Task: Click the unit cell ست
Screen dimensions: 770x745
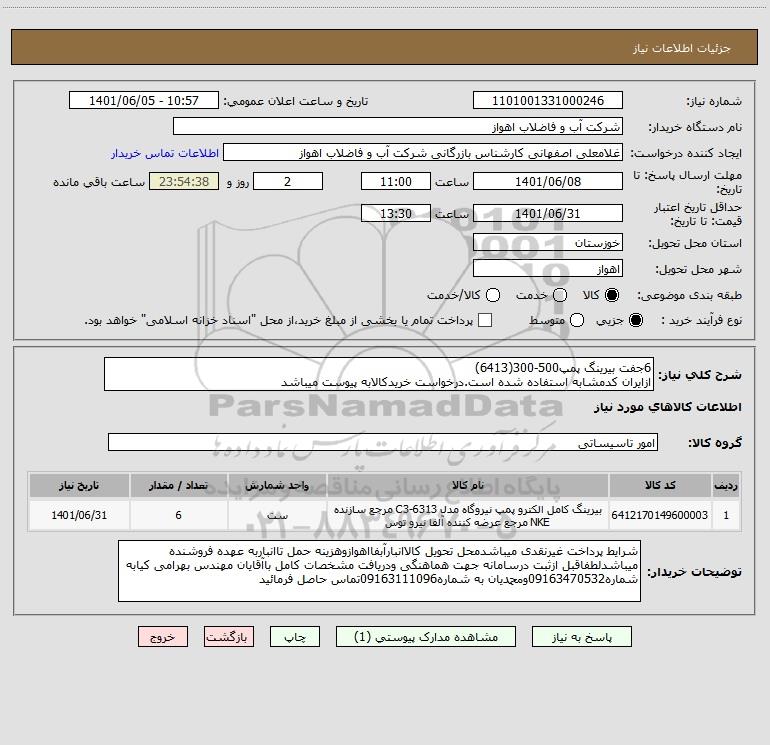Action: 277,515
